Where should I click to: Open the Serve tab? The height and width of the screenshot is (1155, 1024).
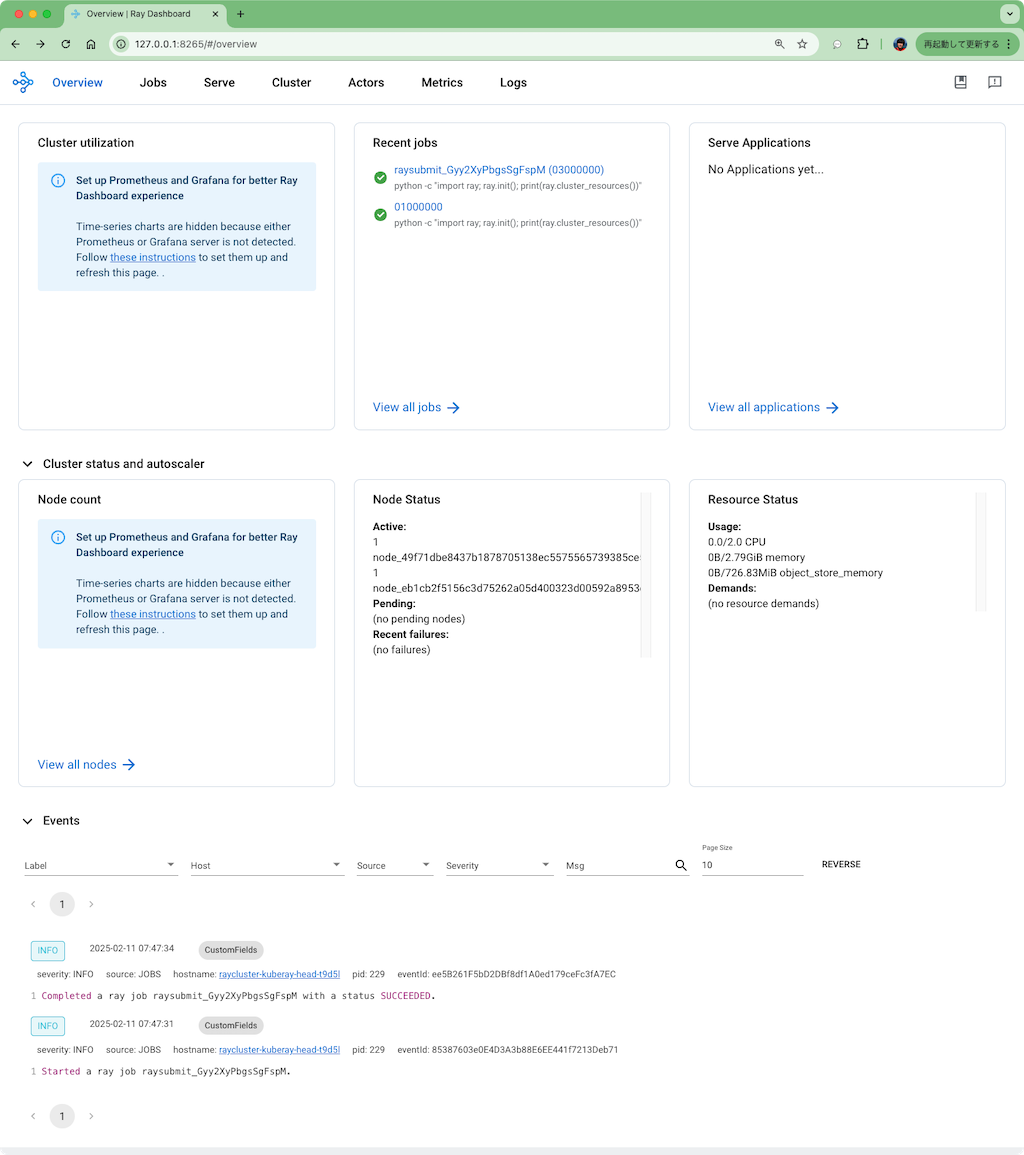point(220,82)
